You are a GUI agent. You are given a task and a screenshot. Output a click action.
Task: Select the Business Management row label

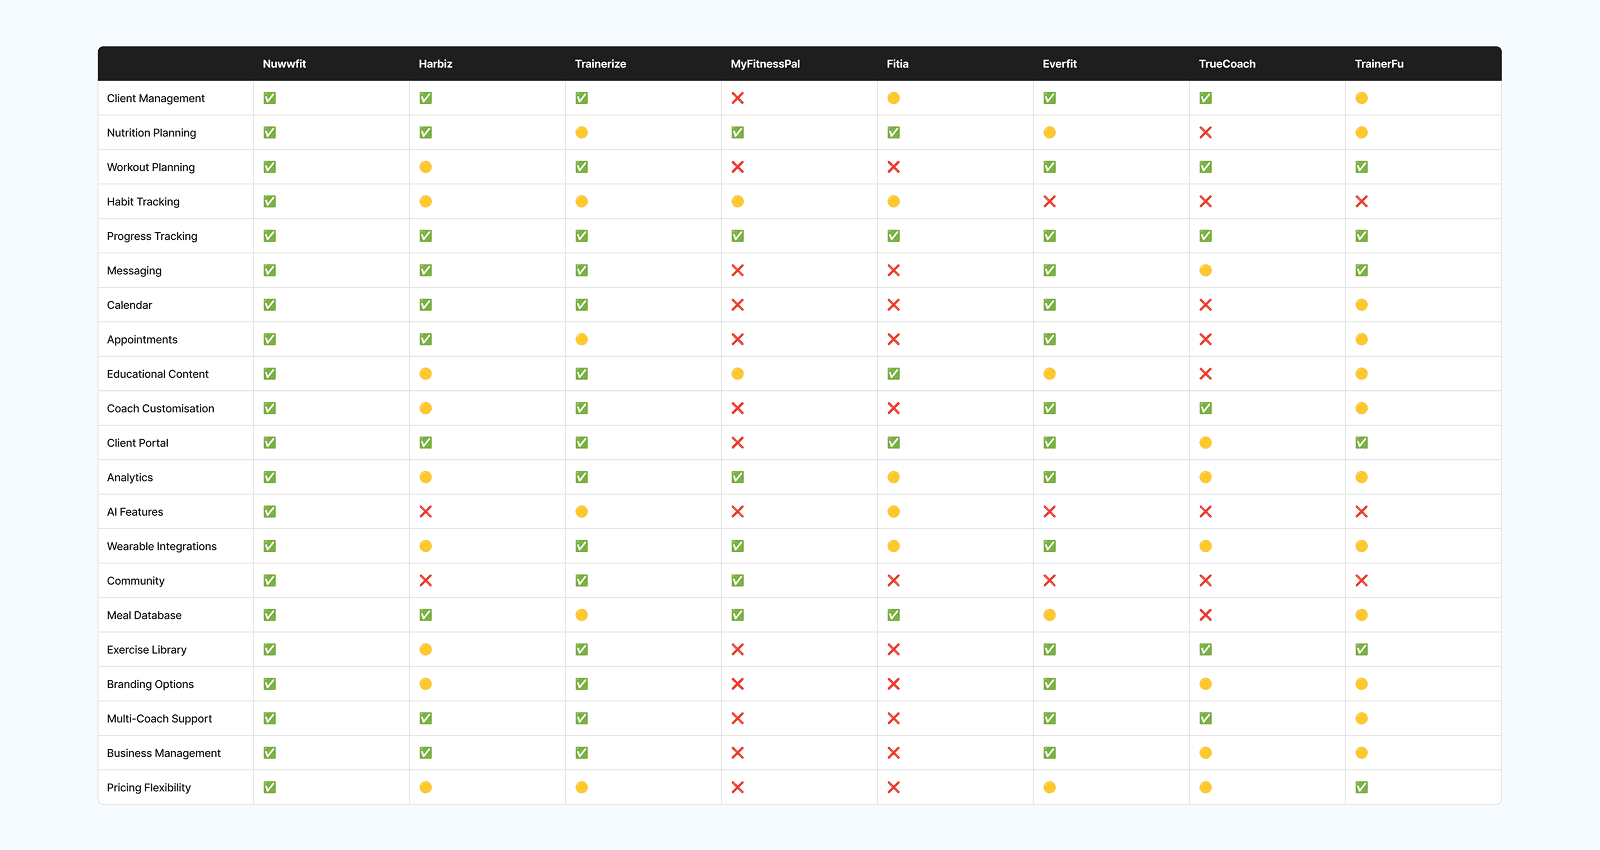point(164,753)
